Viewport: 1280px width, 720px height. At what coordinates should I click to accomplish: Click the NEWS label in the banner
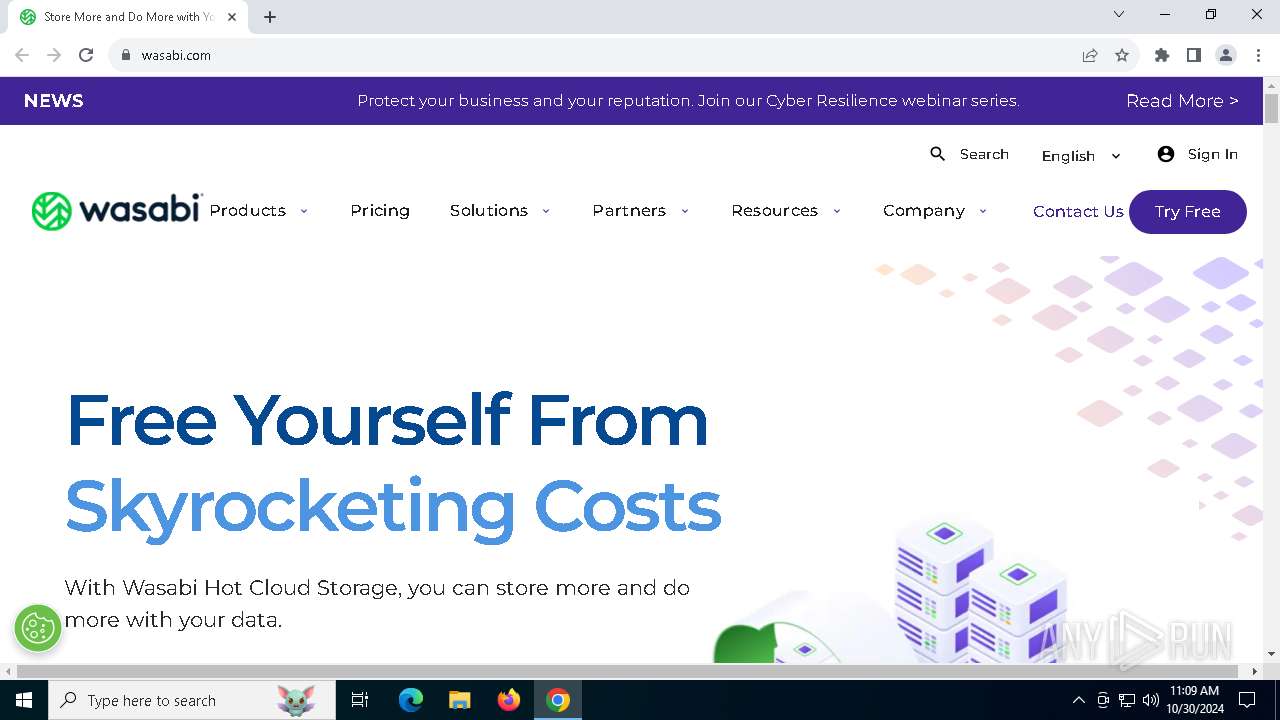[53, 101]
